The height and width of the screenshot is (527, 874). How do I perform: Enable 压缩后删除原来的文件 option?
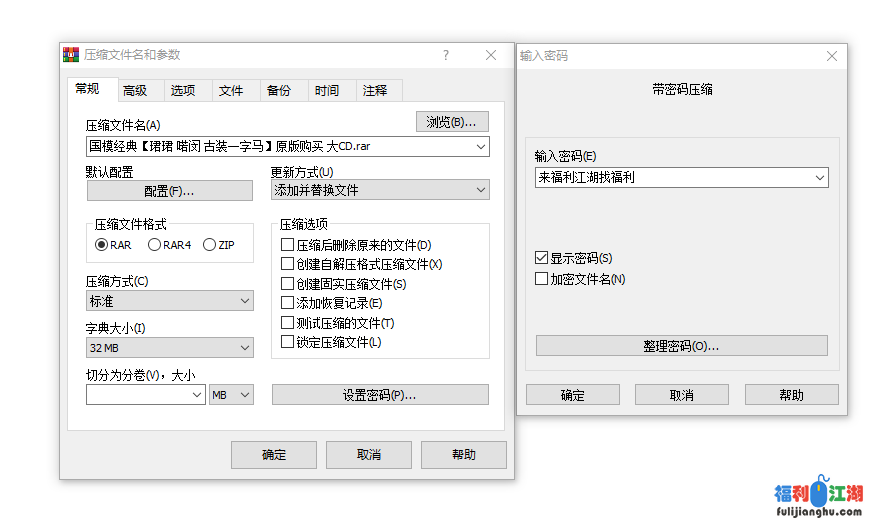tap(288, 245)
